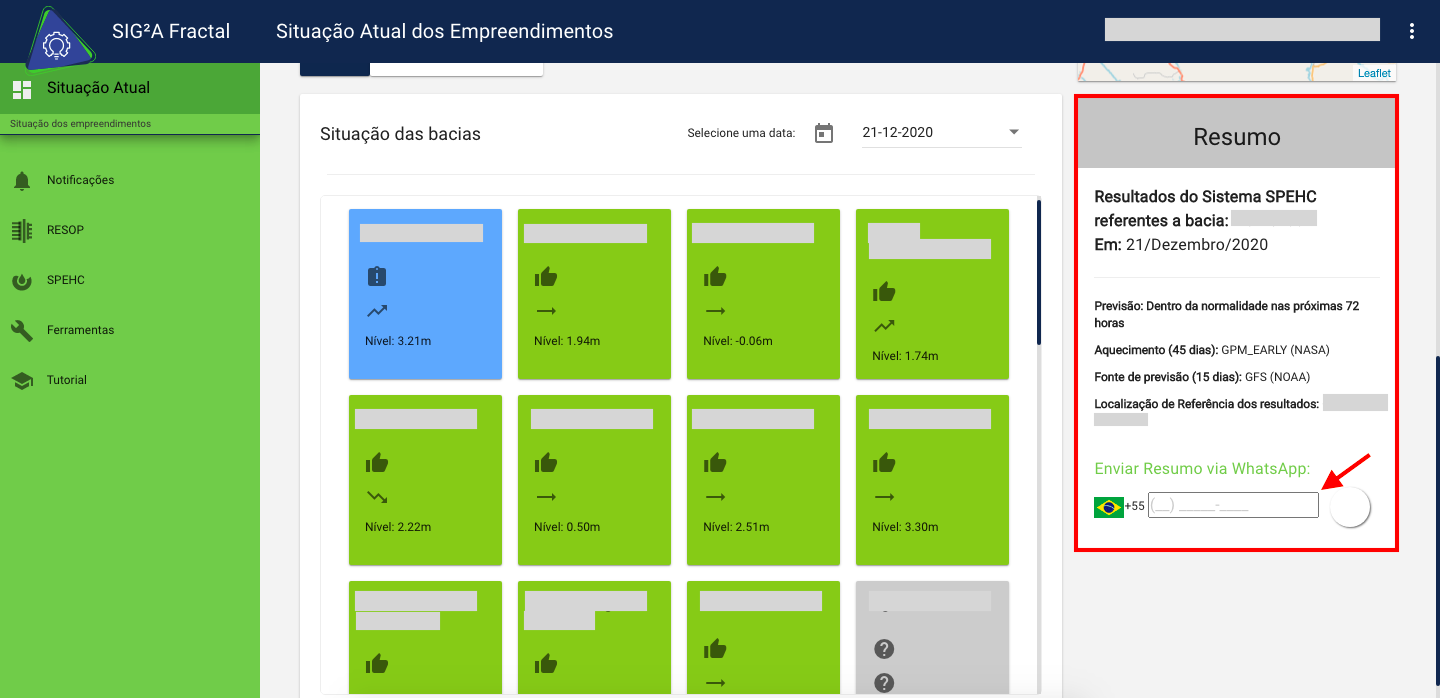Open the calendar icon beside Selecione uma data

point(824,133)
